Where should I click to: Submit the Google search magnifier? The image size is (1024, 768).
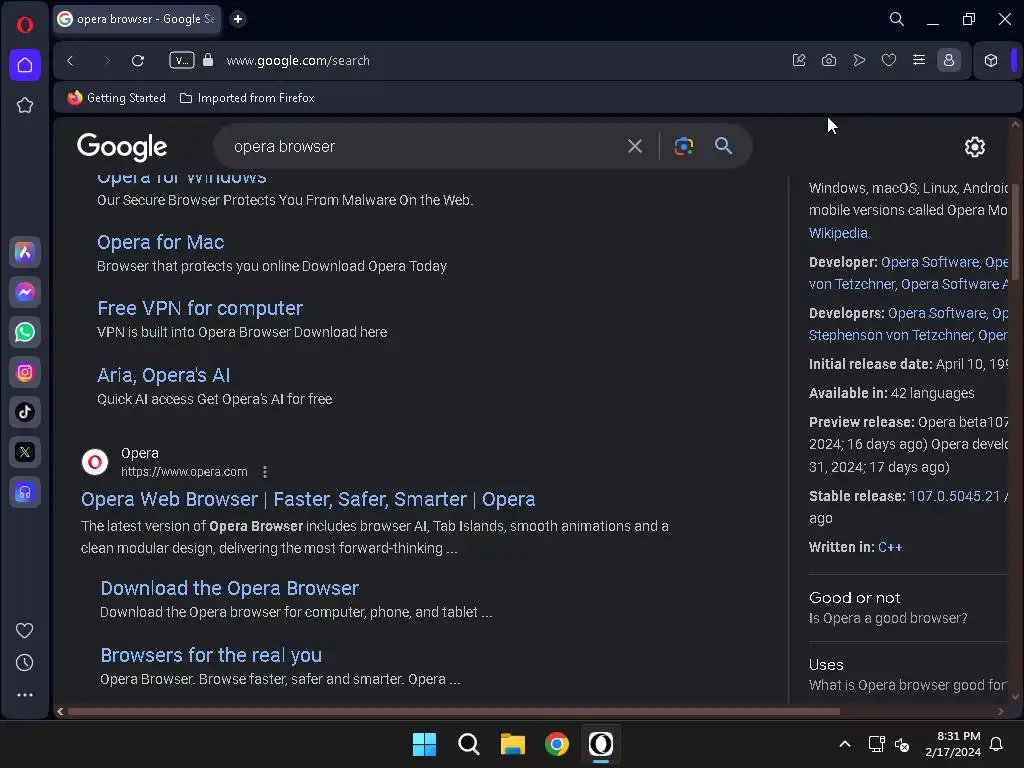tap(723, 146)
